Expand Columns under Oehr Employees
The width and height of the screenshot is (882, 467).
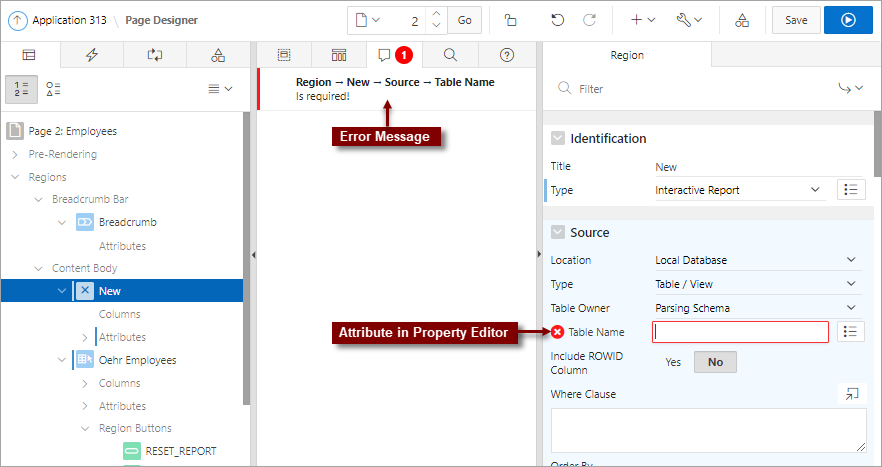[85, 383]
